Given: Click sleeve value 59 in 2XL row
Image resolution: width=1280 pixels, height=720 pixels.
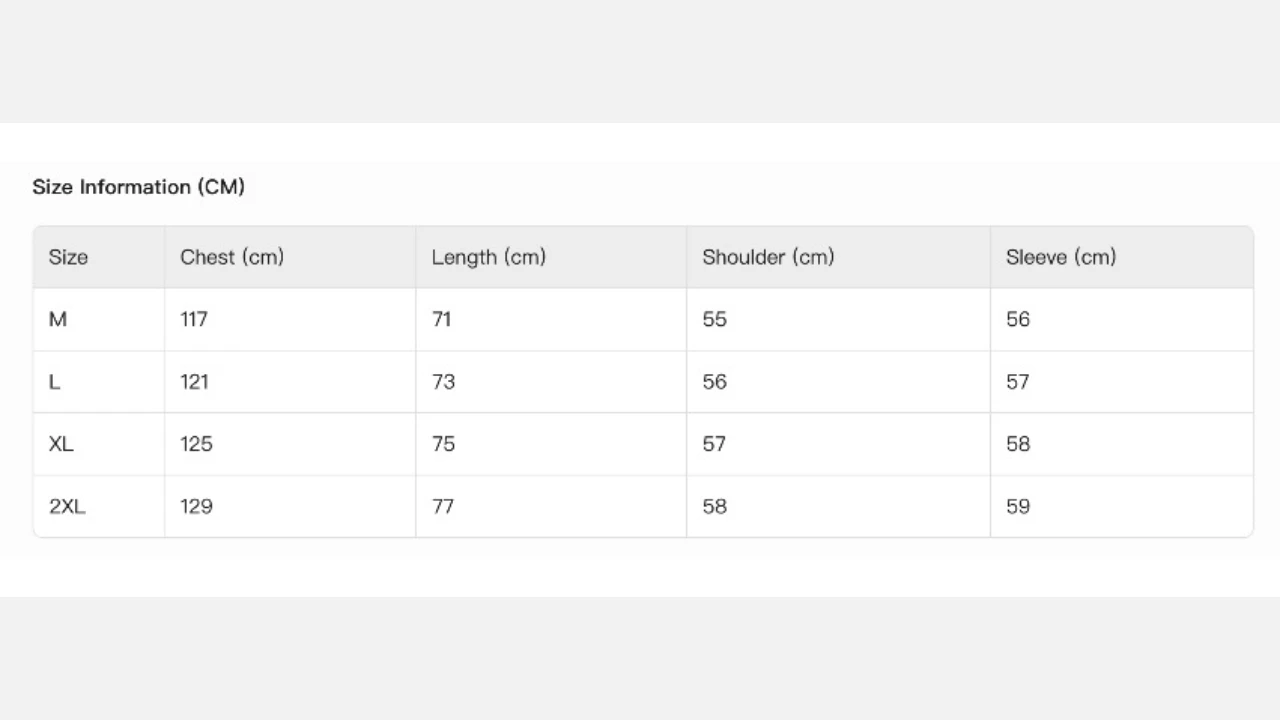Looking at the screenshot, I should tap(1018, 506).
